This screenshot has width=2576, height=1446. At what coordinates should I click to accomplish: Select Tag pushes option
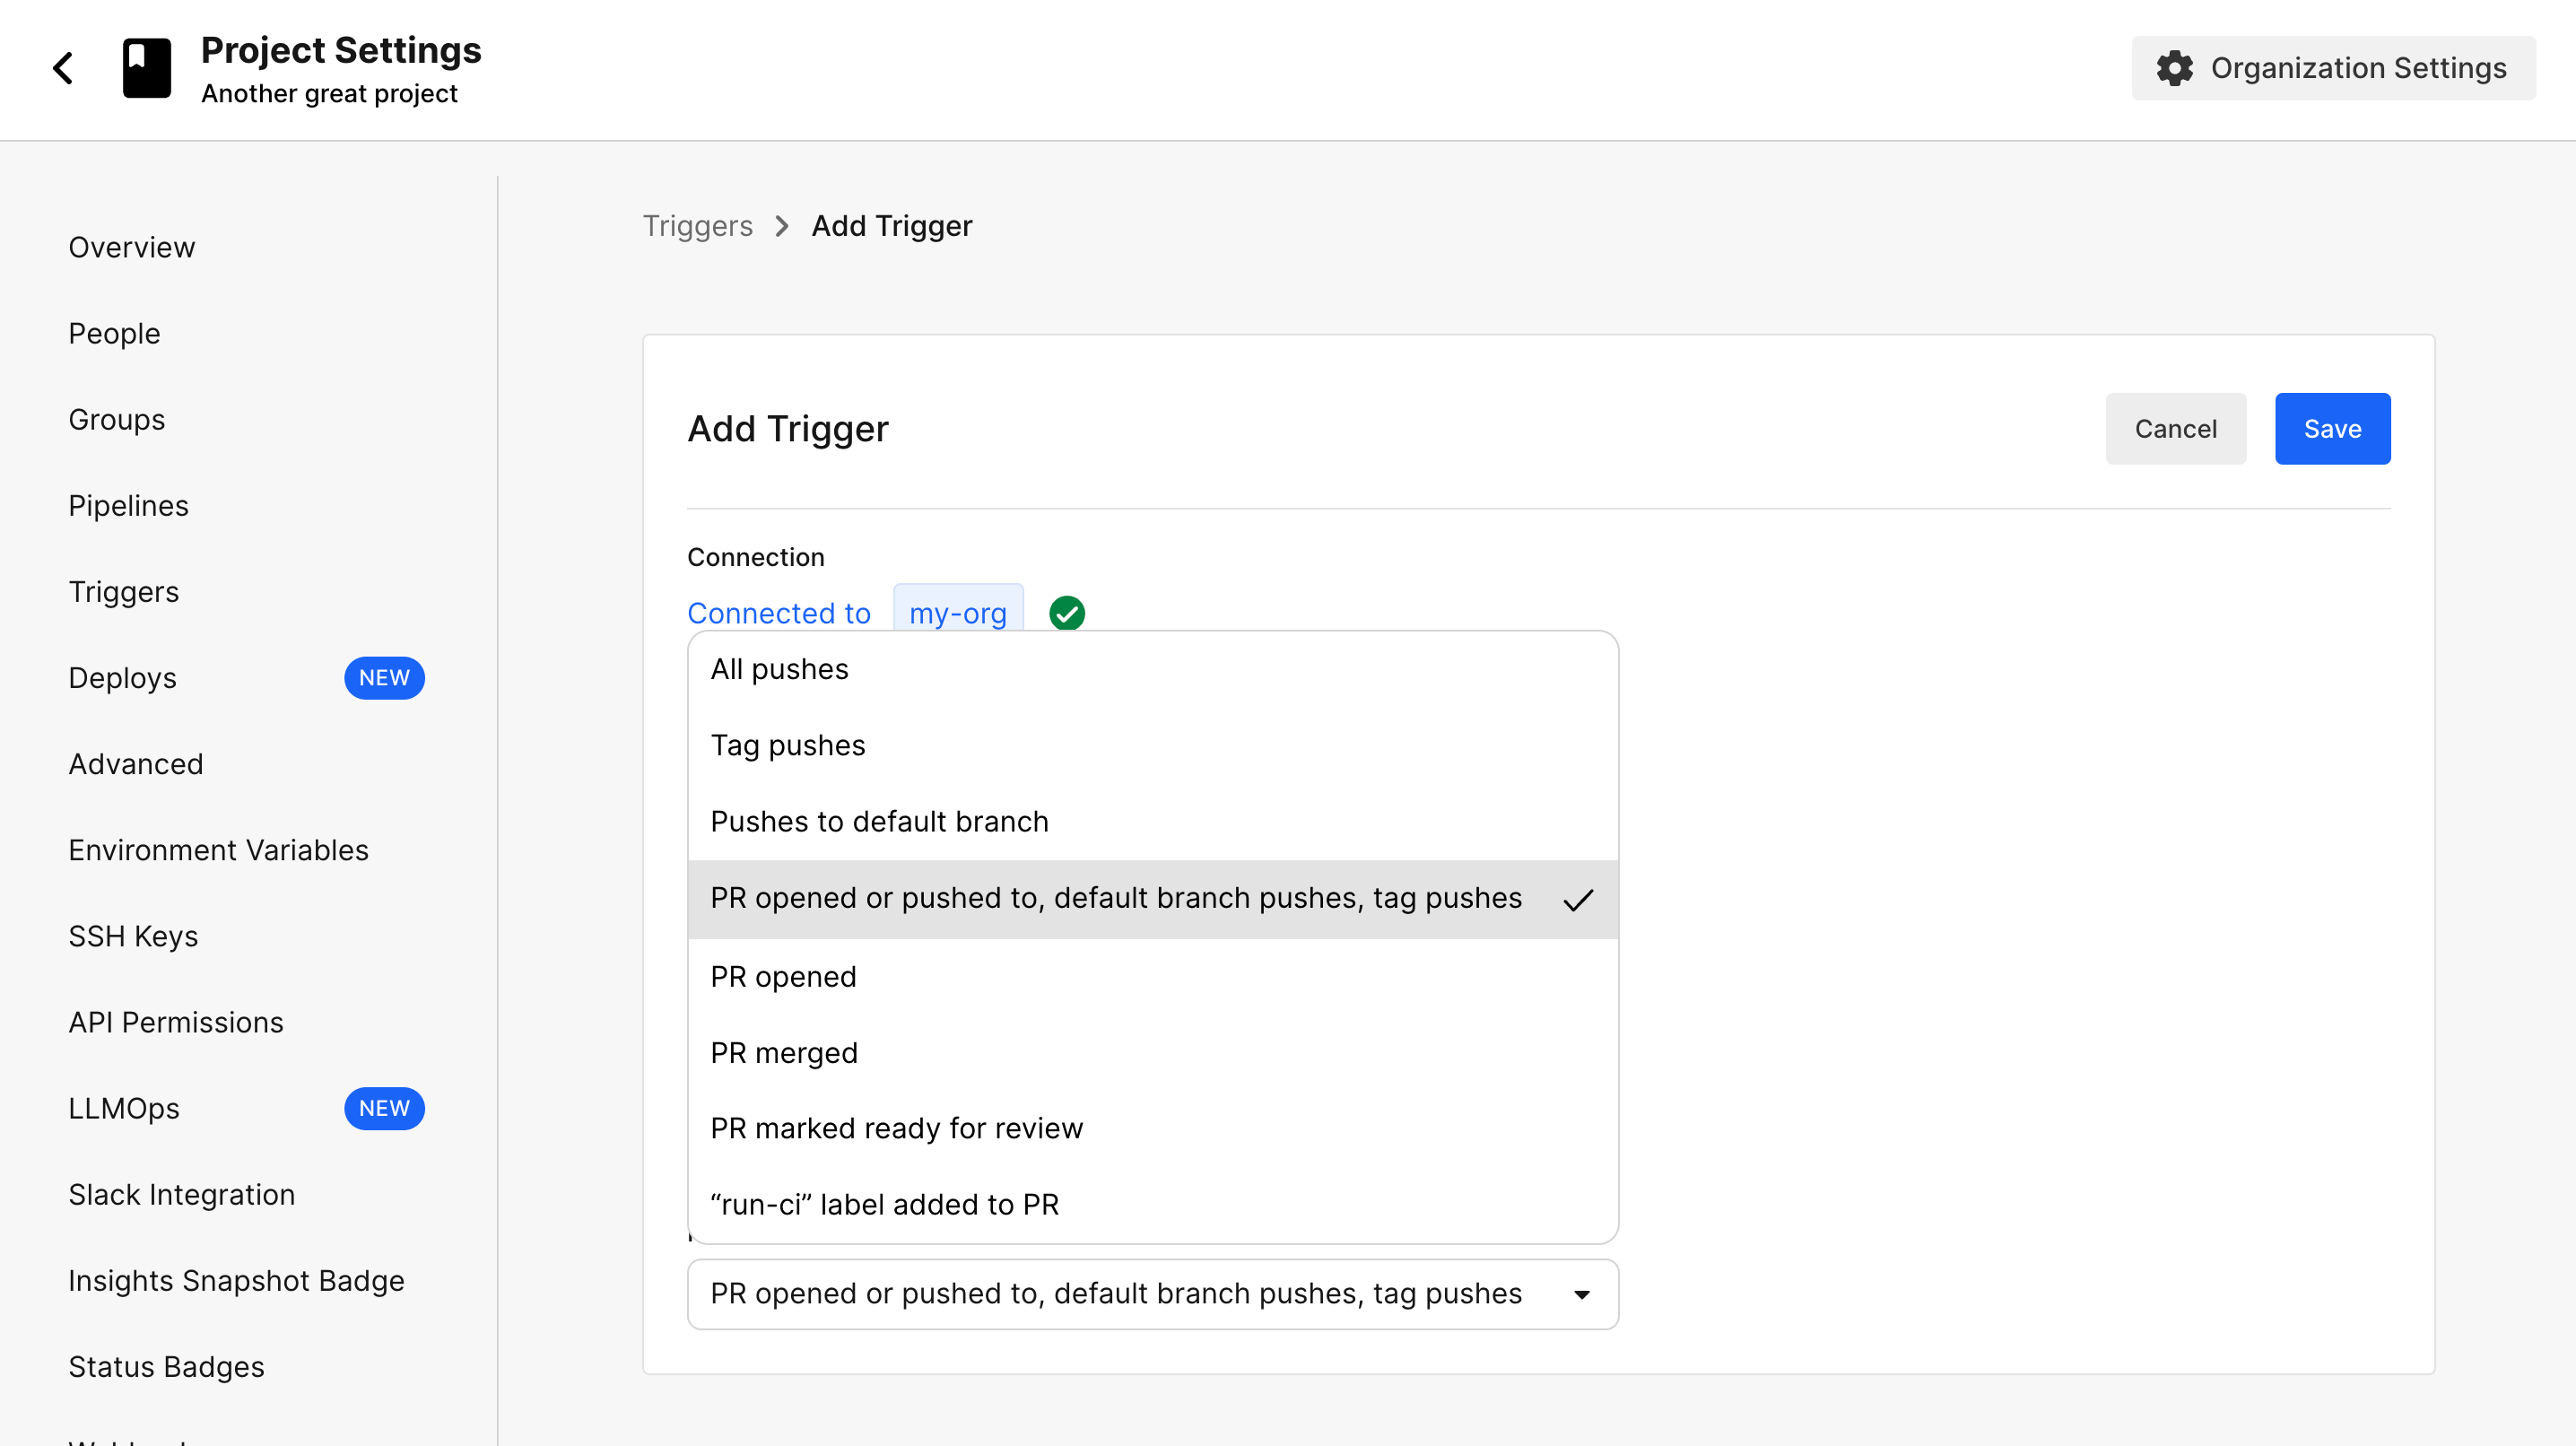tap(1153, 745)
